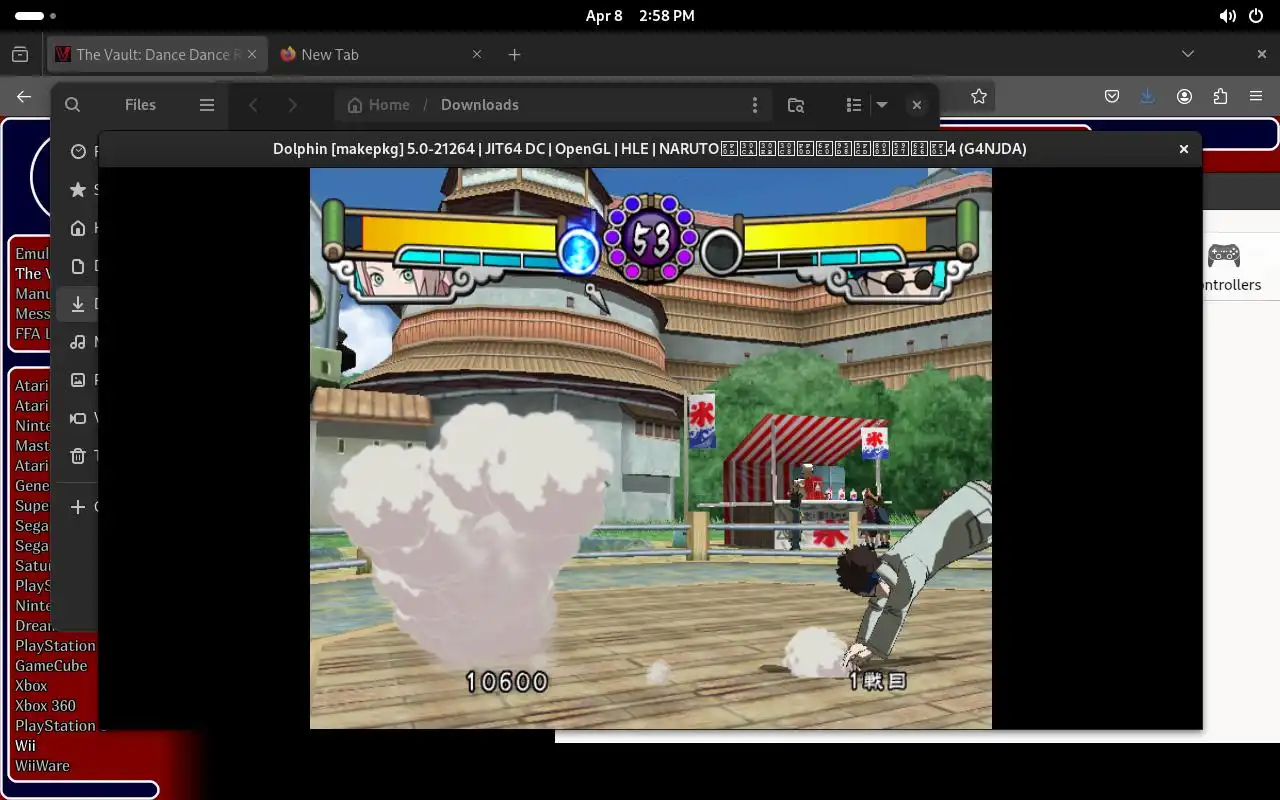Select the Trash sidebar icon in Files
Viewport: 1280px width, 800px height.
click(78, 456)
